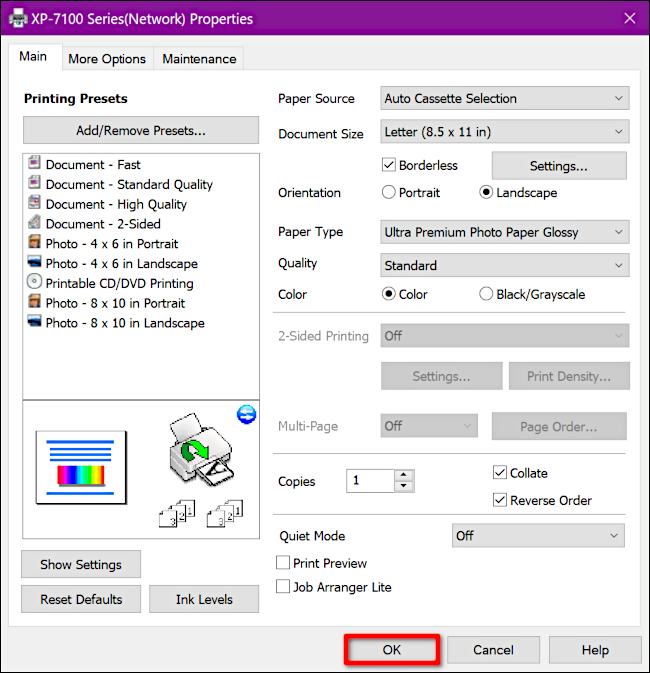650x673 pixels.
Task: Open the 2-Sided Printing dropdown
Action: pyautogui.click(x=505, y=336)
